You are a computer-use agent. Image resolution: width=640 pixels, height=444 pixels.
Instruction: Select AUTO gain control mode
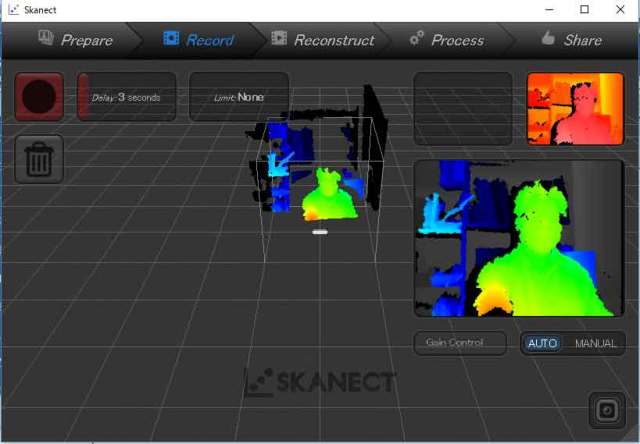[x=542, y=343]
